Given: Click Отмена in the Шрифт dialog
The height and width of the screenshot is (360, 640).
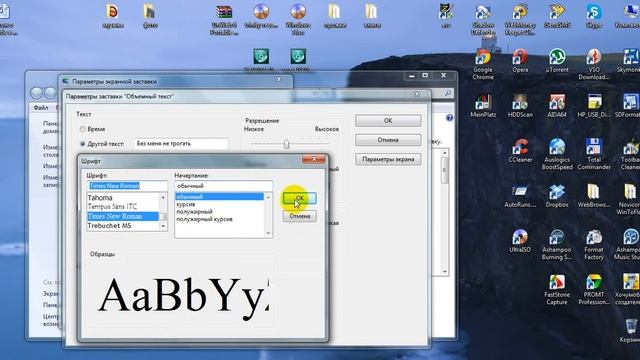Looking at the screenshot, I should pyautogui.click(x=300, y=216).
